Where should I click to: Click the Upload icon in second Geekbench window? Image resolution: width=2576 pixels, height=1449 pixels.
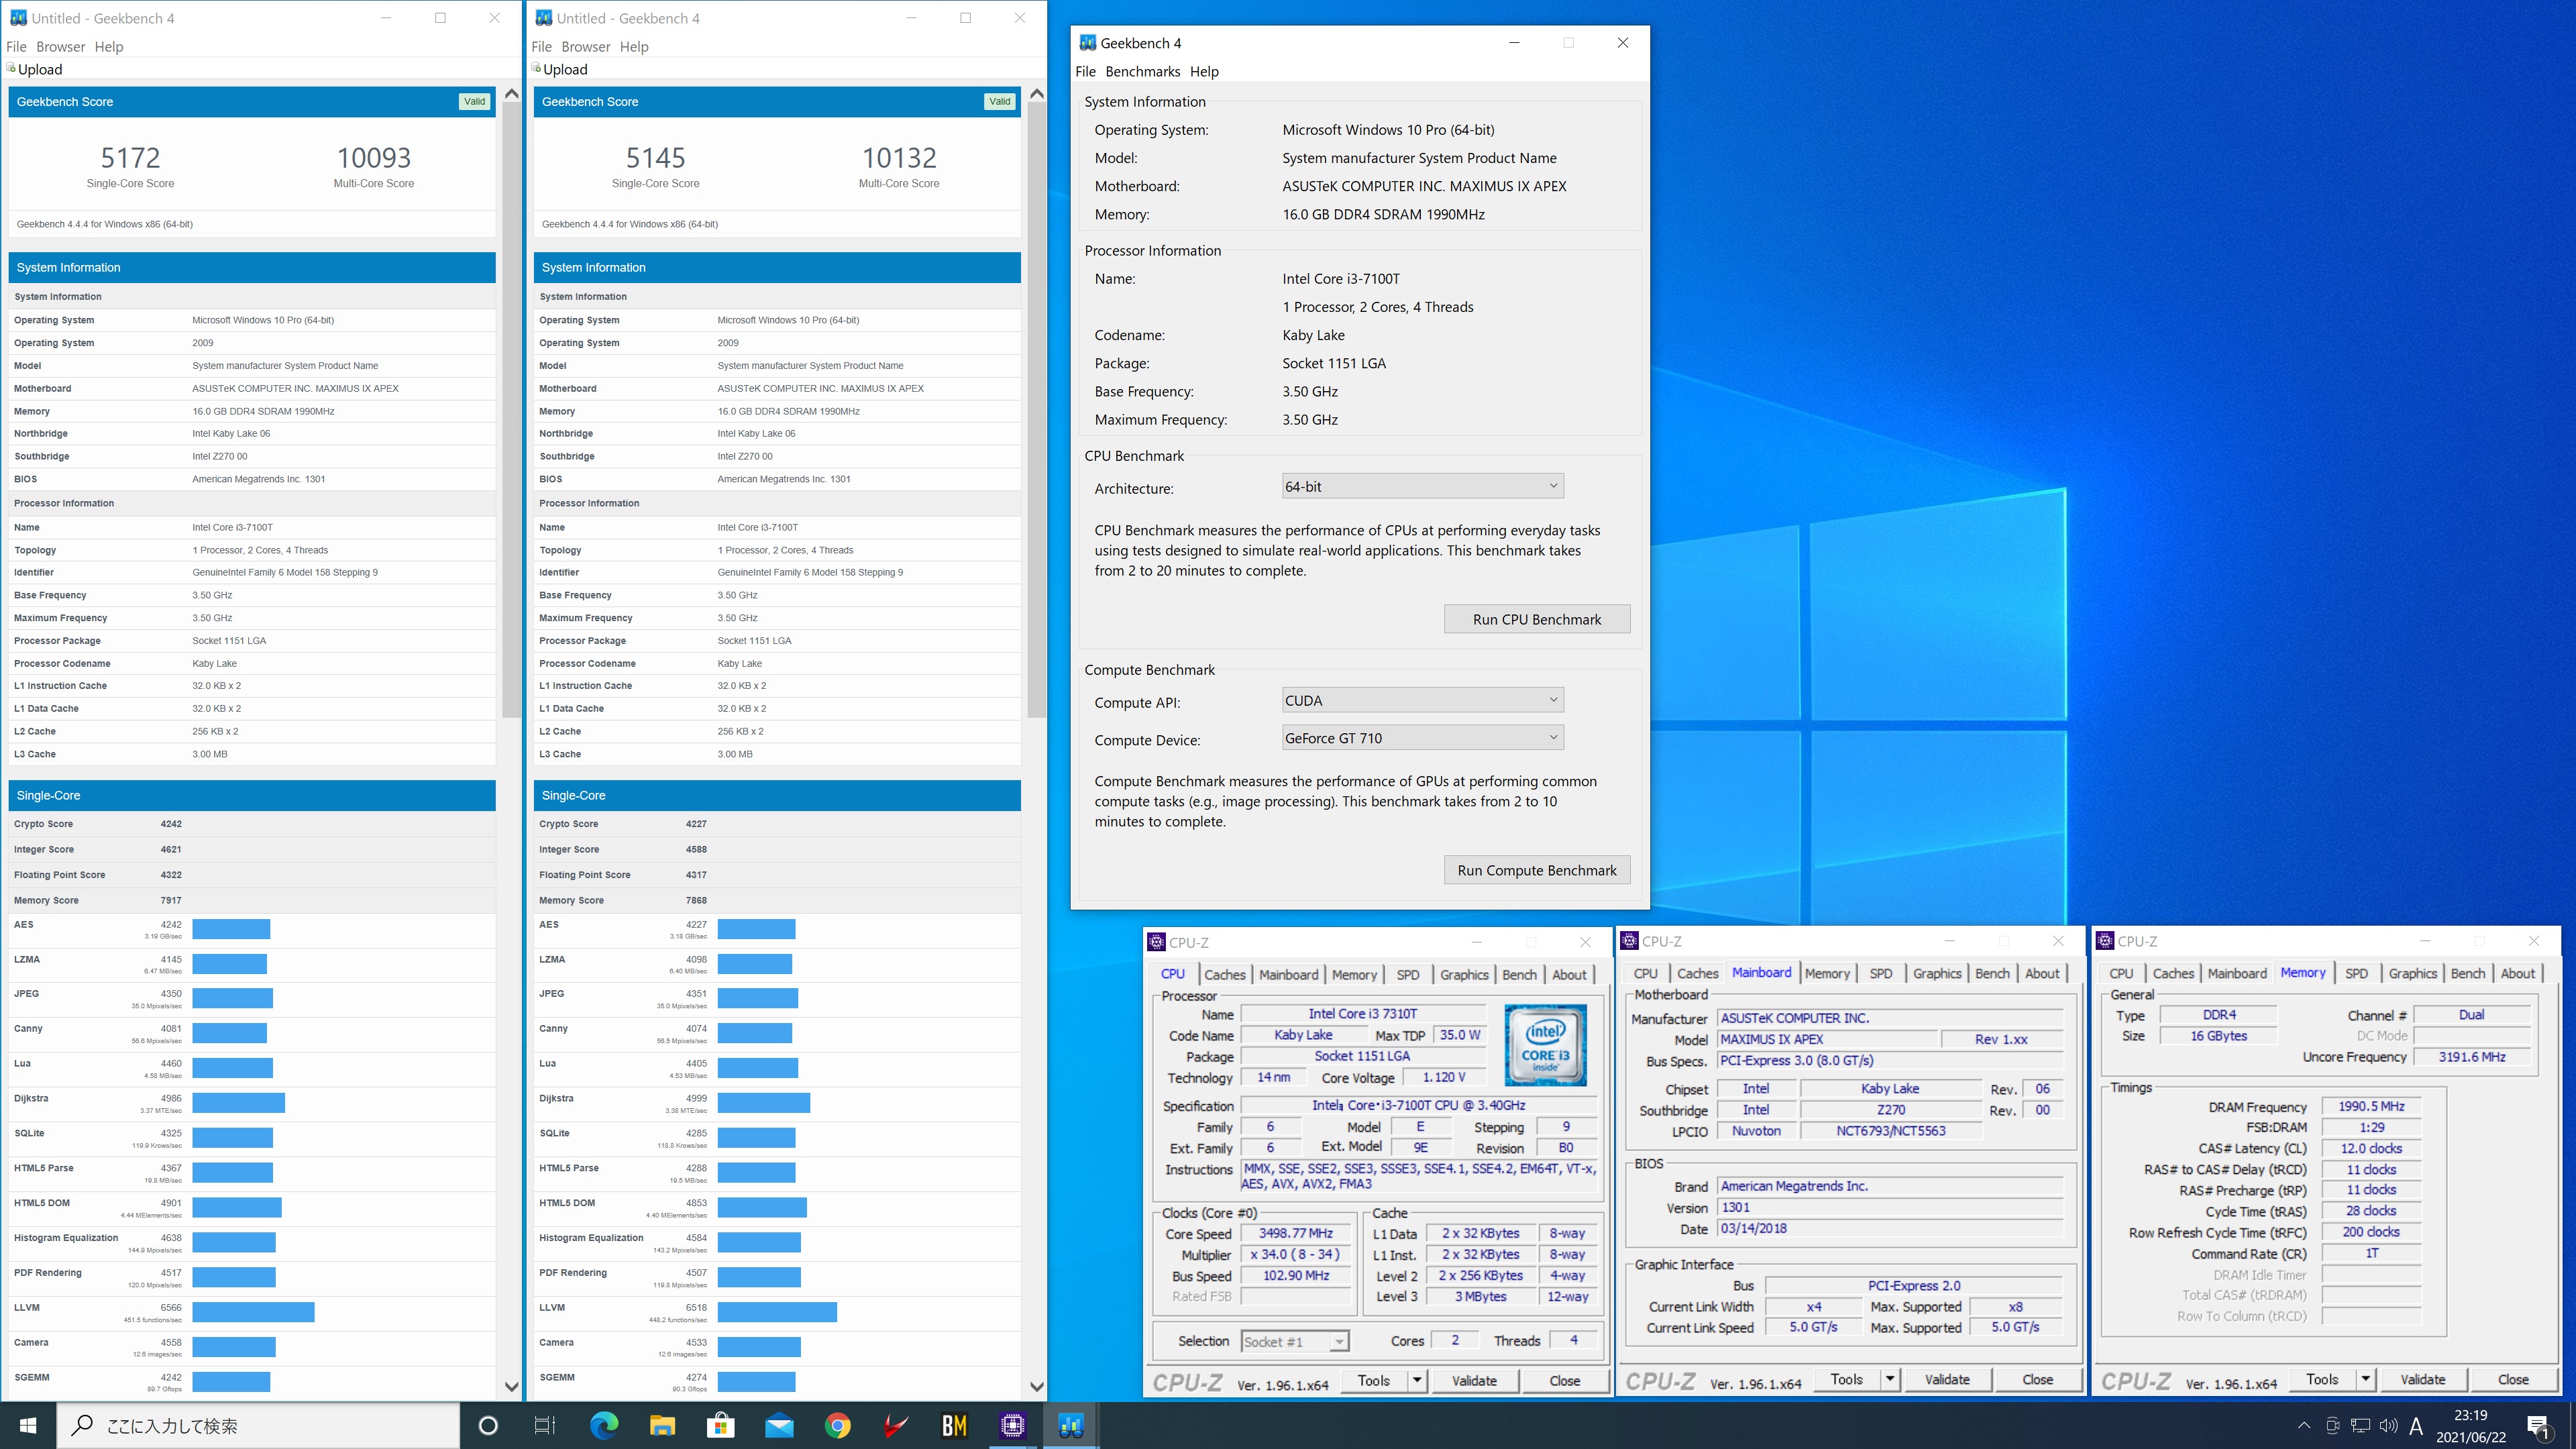[x=537, y=68]
